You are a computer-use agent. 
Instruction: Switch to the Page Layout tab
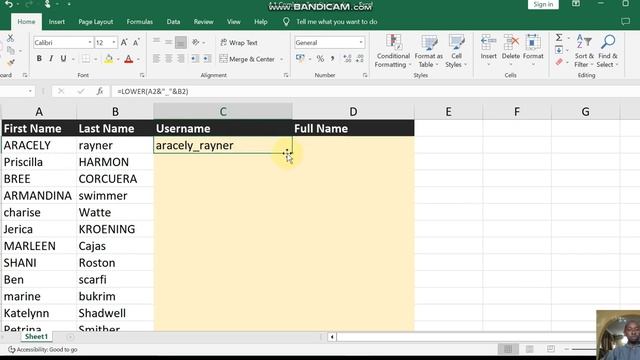(x=96, y=22)
